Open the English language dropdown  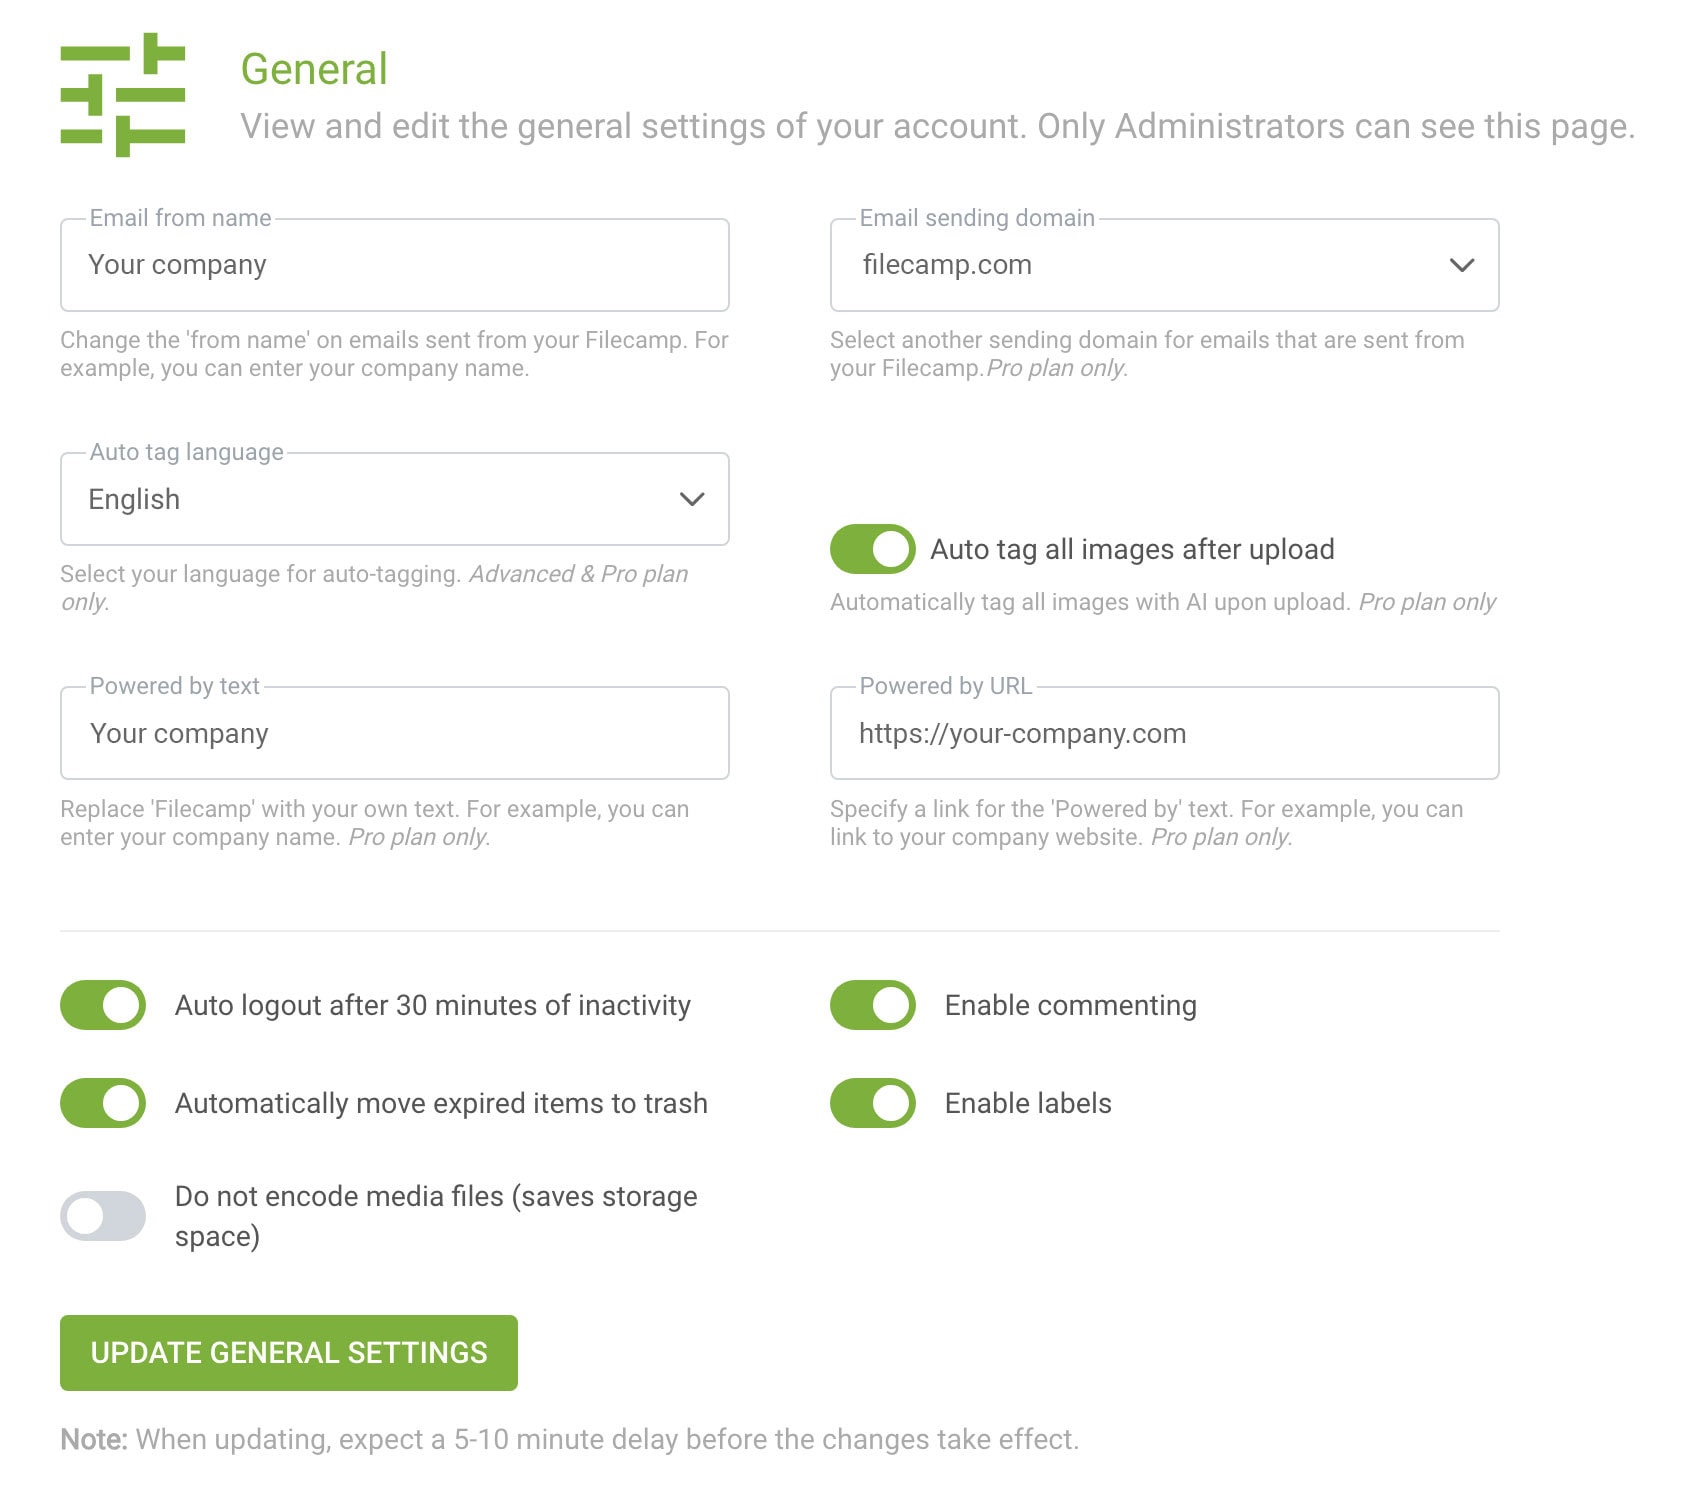[394, 499]
